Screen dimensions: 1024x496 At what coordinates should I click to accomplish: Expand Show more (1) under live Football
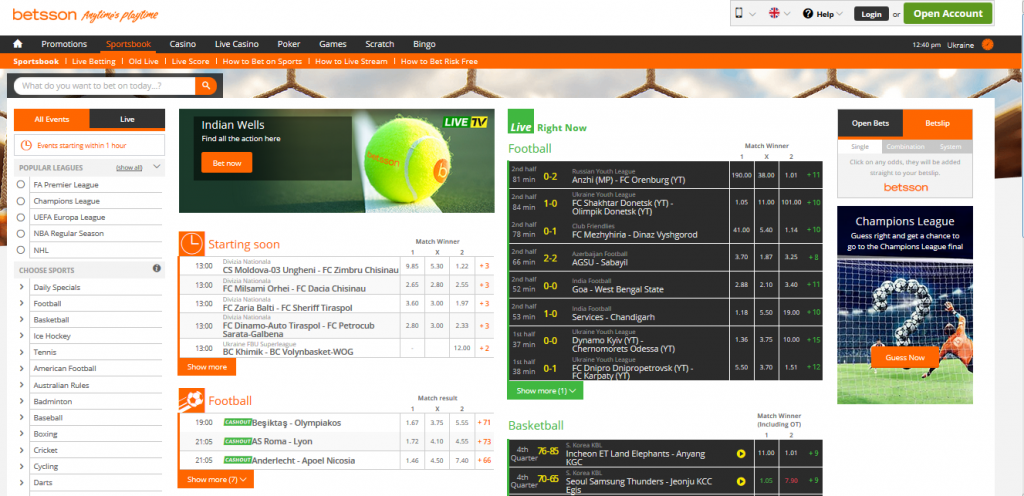545,390
